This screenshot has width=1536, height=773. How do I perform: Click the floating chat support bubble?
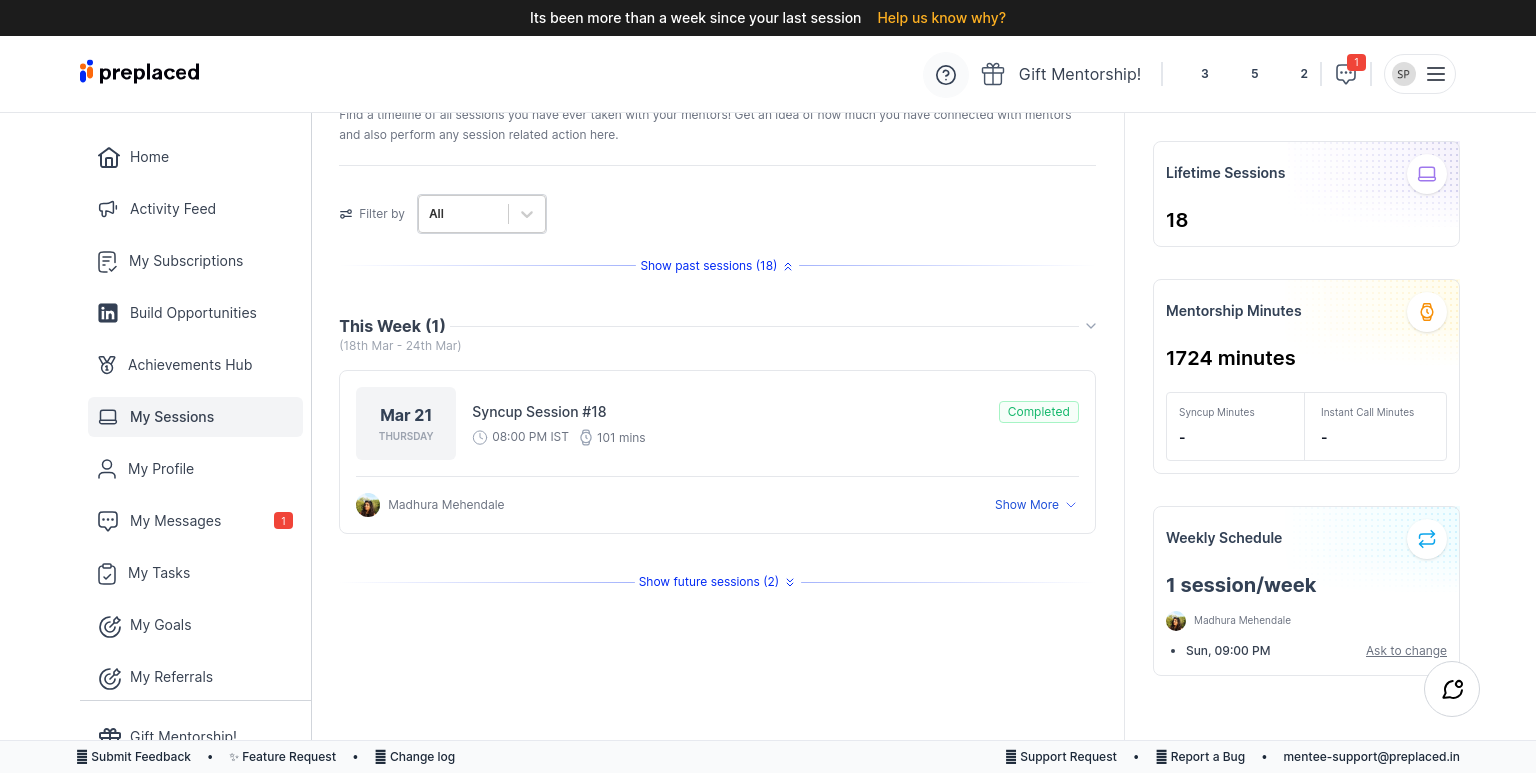1452,689
